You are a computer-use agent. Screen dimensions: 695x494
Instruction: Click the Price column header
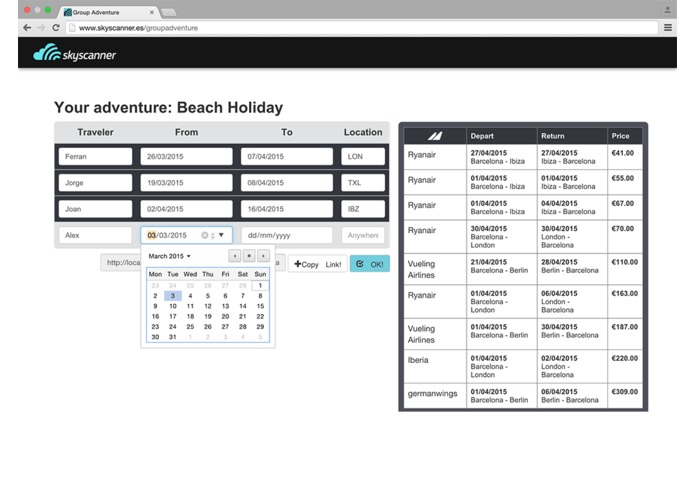(x=625, y=136)
